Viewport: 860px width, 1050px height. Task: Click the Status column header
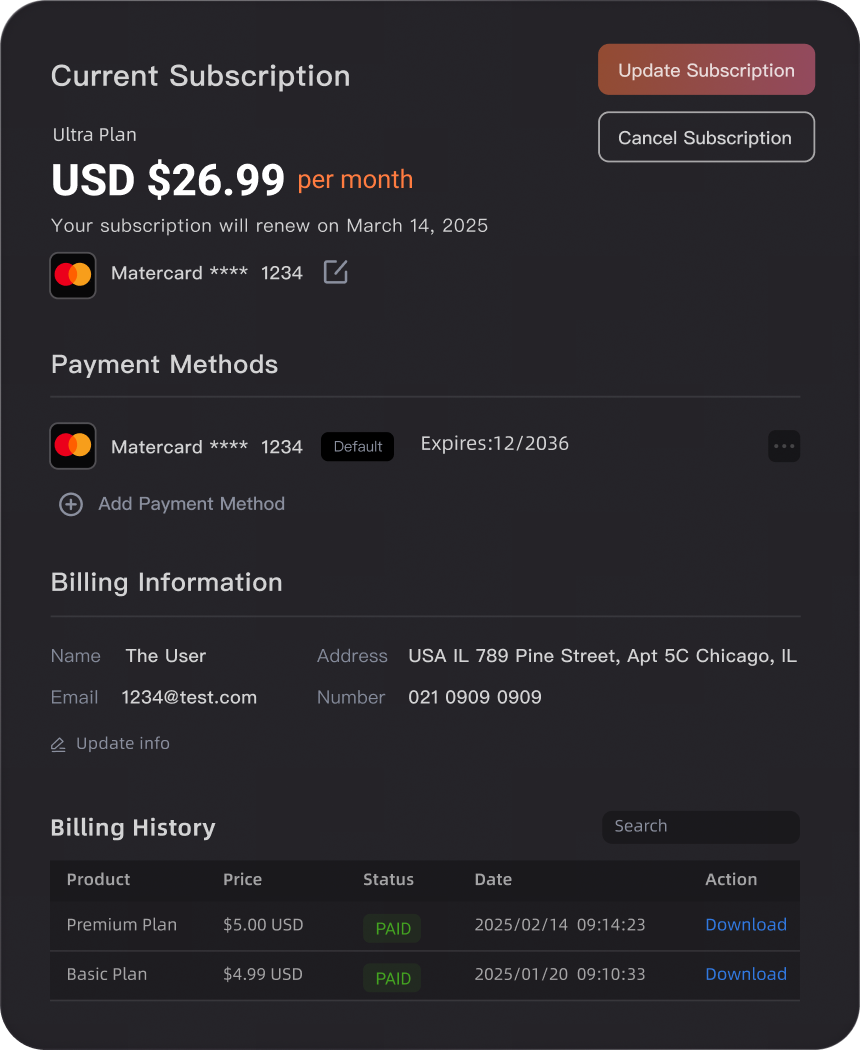tap(388, 880)
